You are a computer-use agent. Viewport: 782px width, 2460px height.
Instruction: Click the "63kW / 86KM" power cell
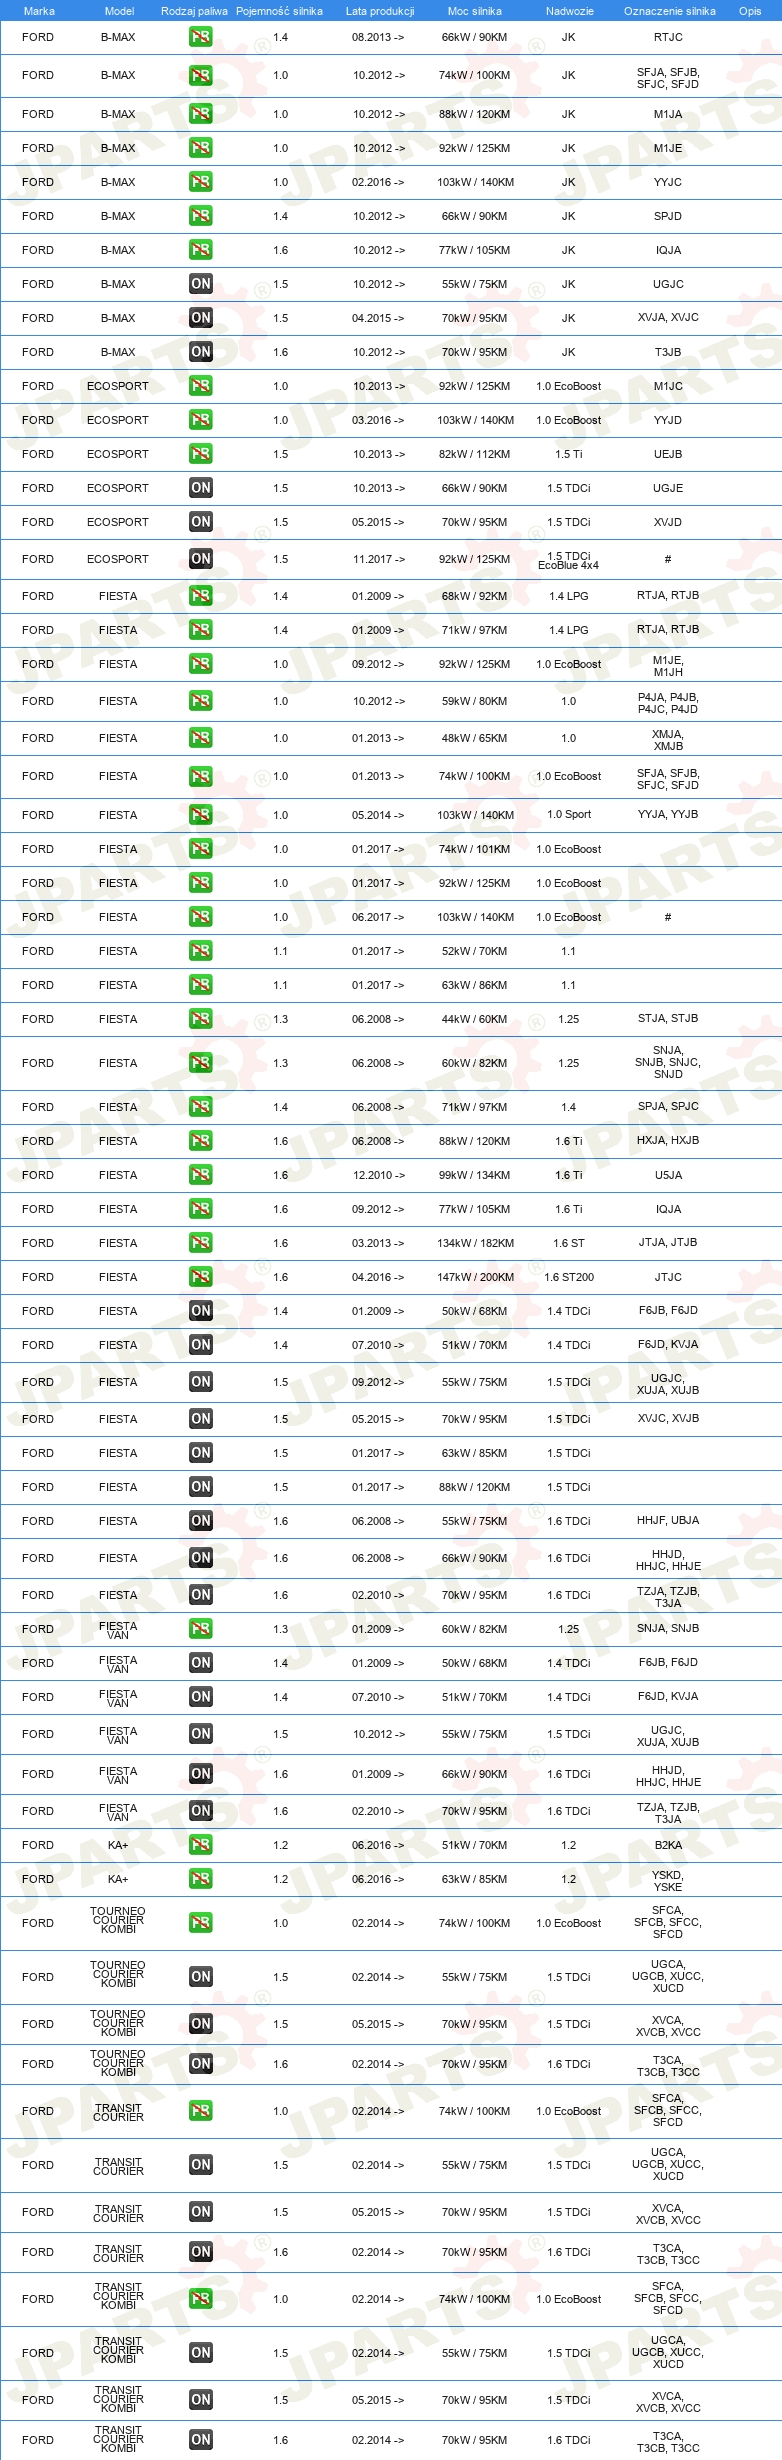tap(475, 985)
